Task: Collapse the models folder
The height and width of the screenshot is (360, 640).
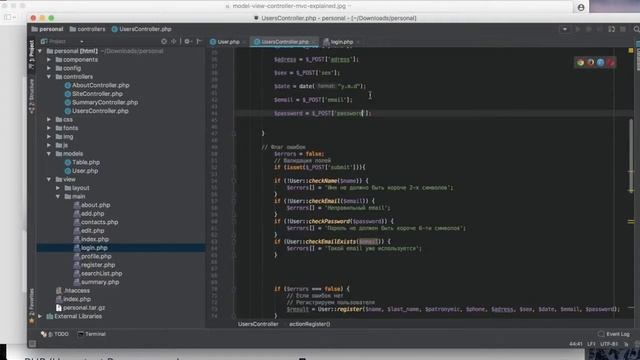Action: point(49,154)
